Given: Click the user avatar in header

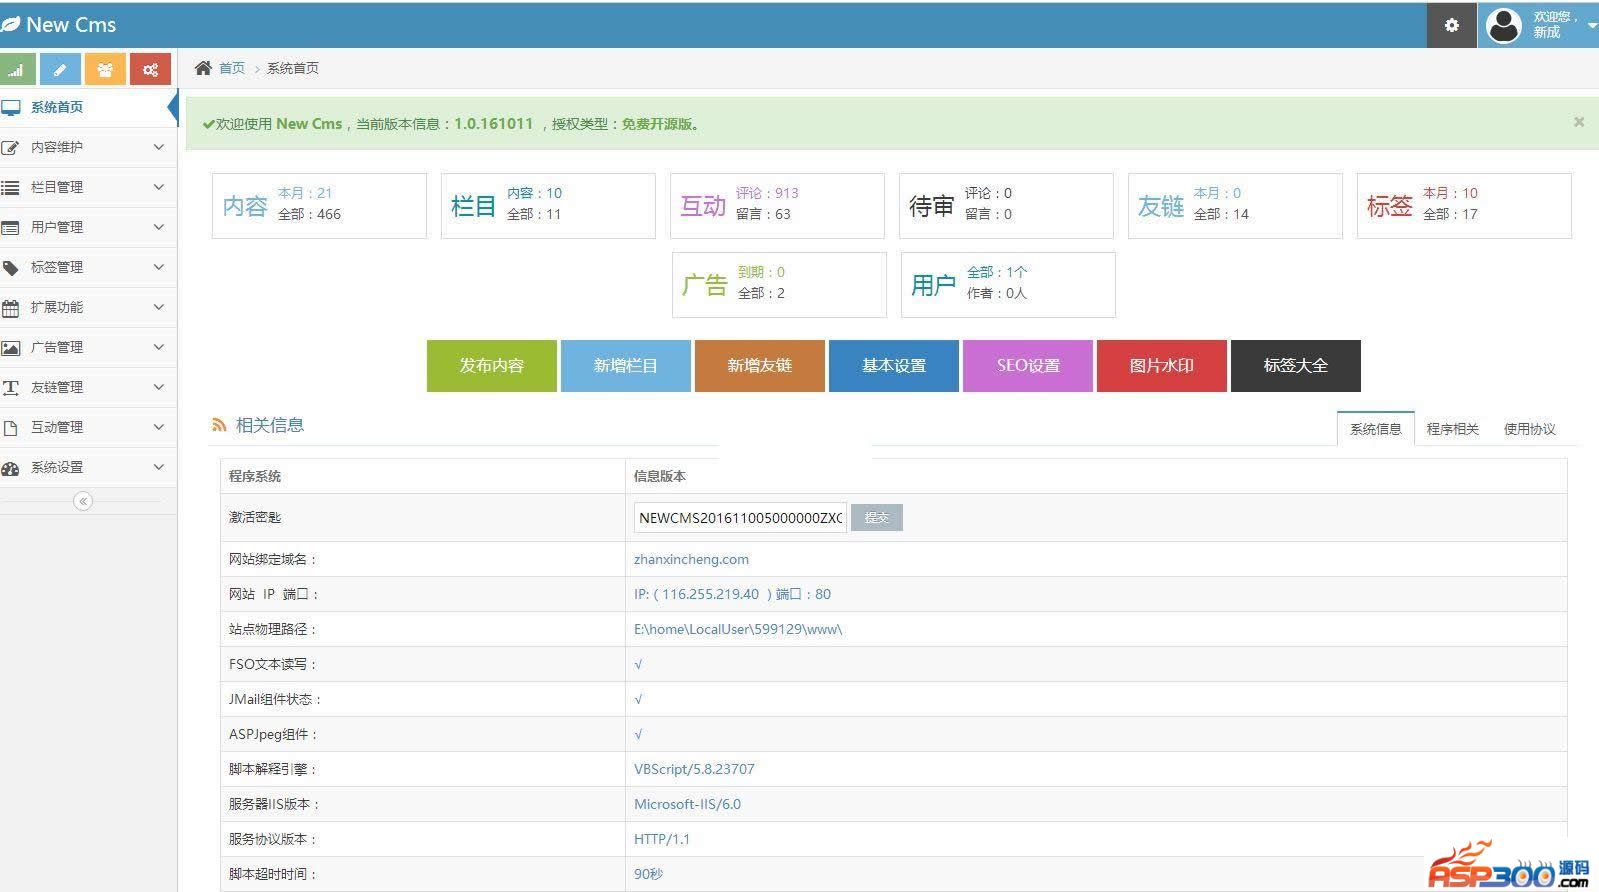Looking at the screenshot, I should [x=1504, y=25].
